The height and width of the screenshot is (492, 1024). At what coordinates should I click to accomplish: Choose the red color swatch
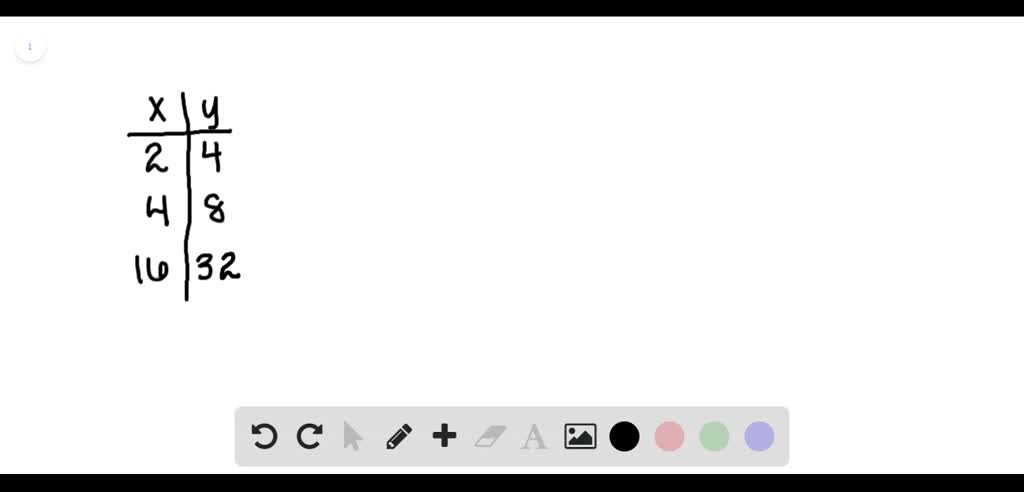669,436
